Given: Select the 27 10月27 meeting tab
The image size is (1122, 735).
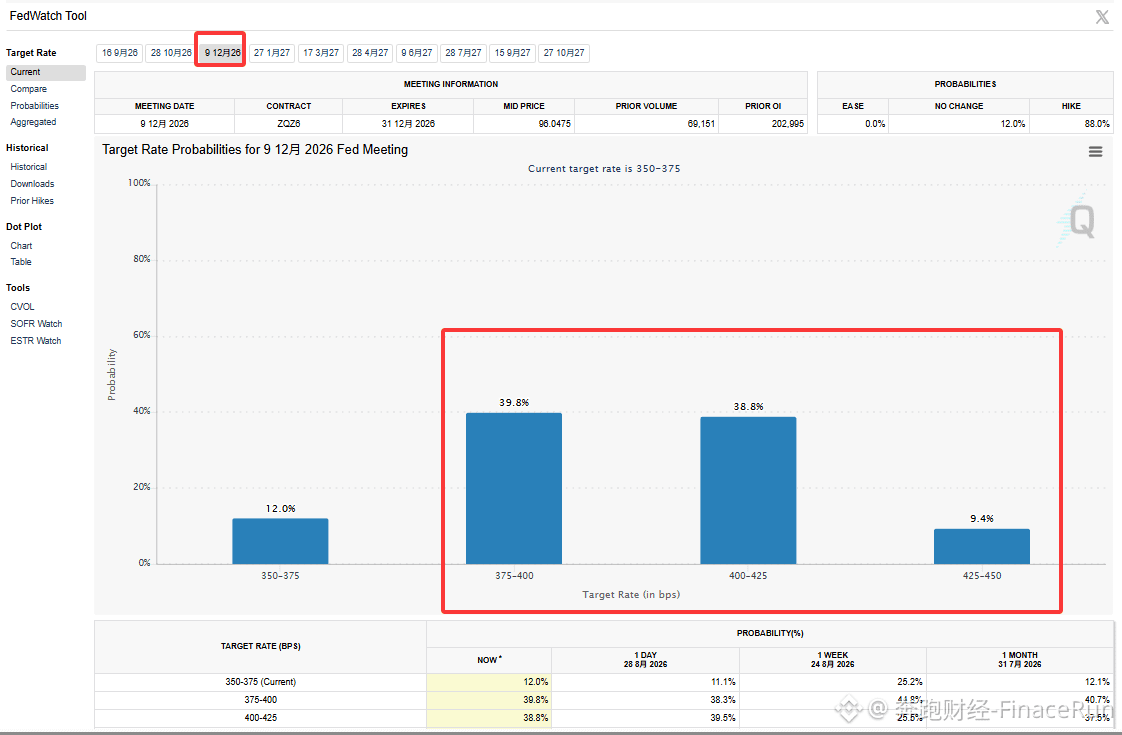Looking at the screenshot, I should [564, 53].
